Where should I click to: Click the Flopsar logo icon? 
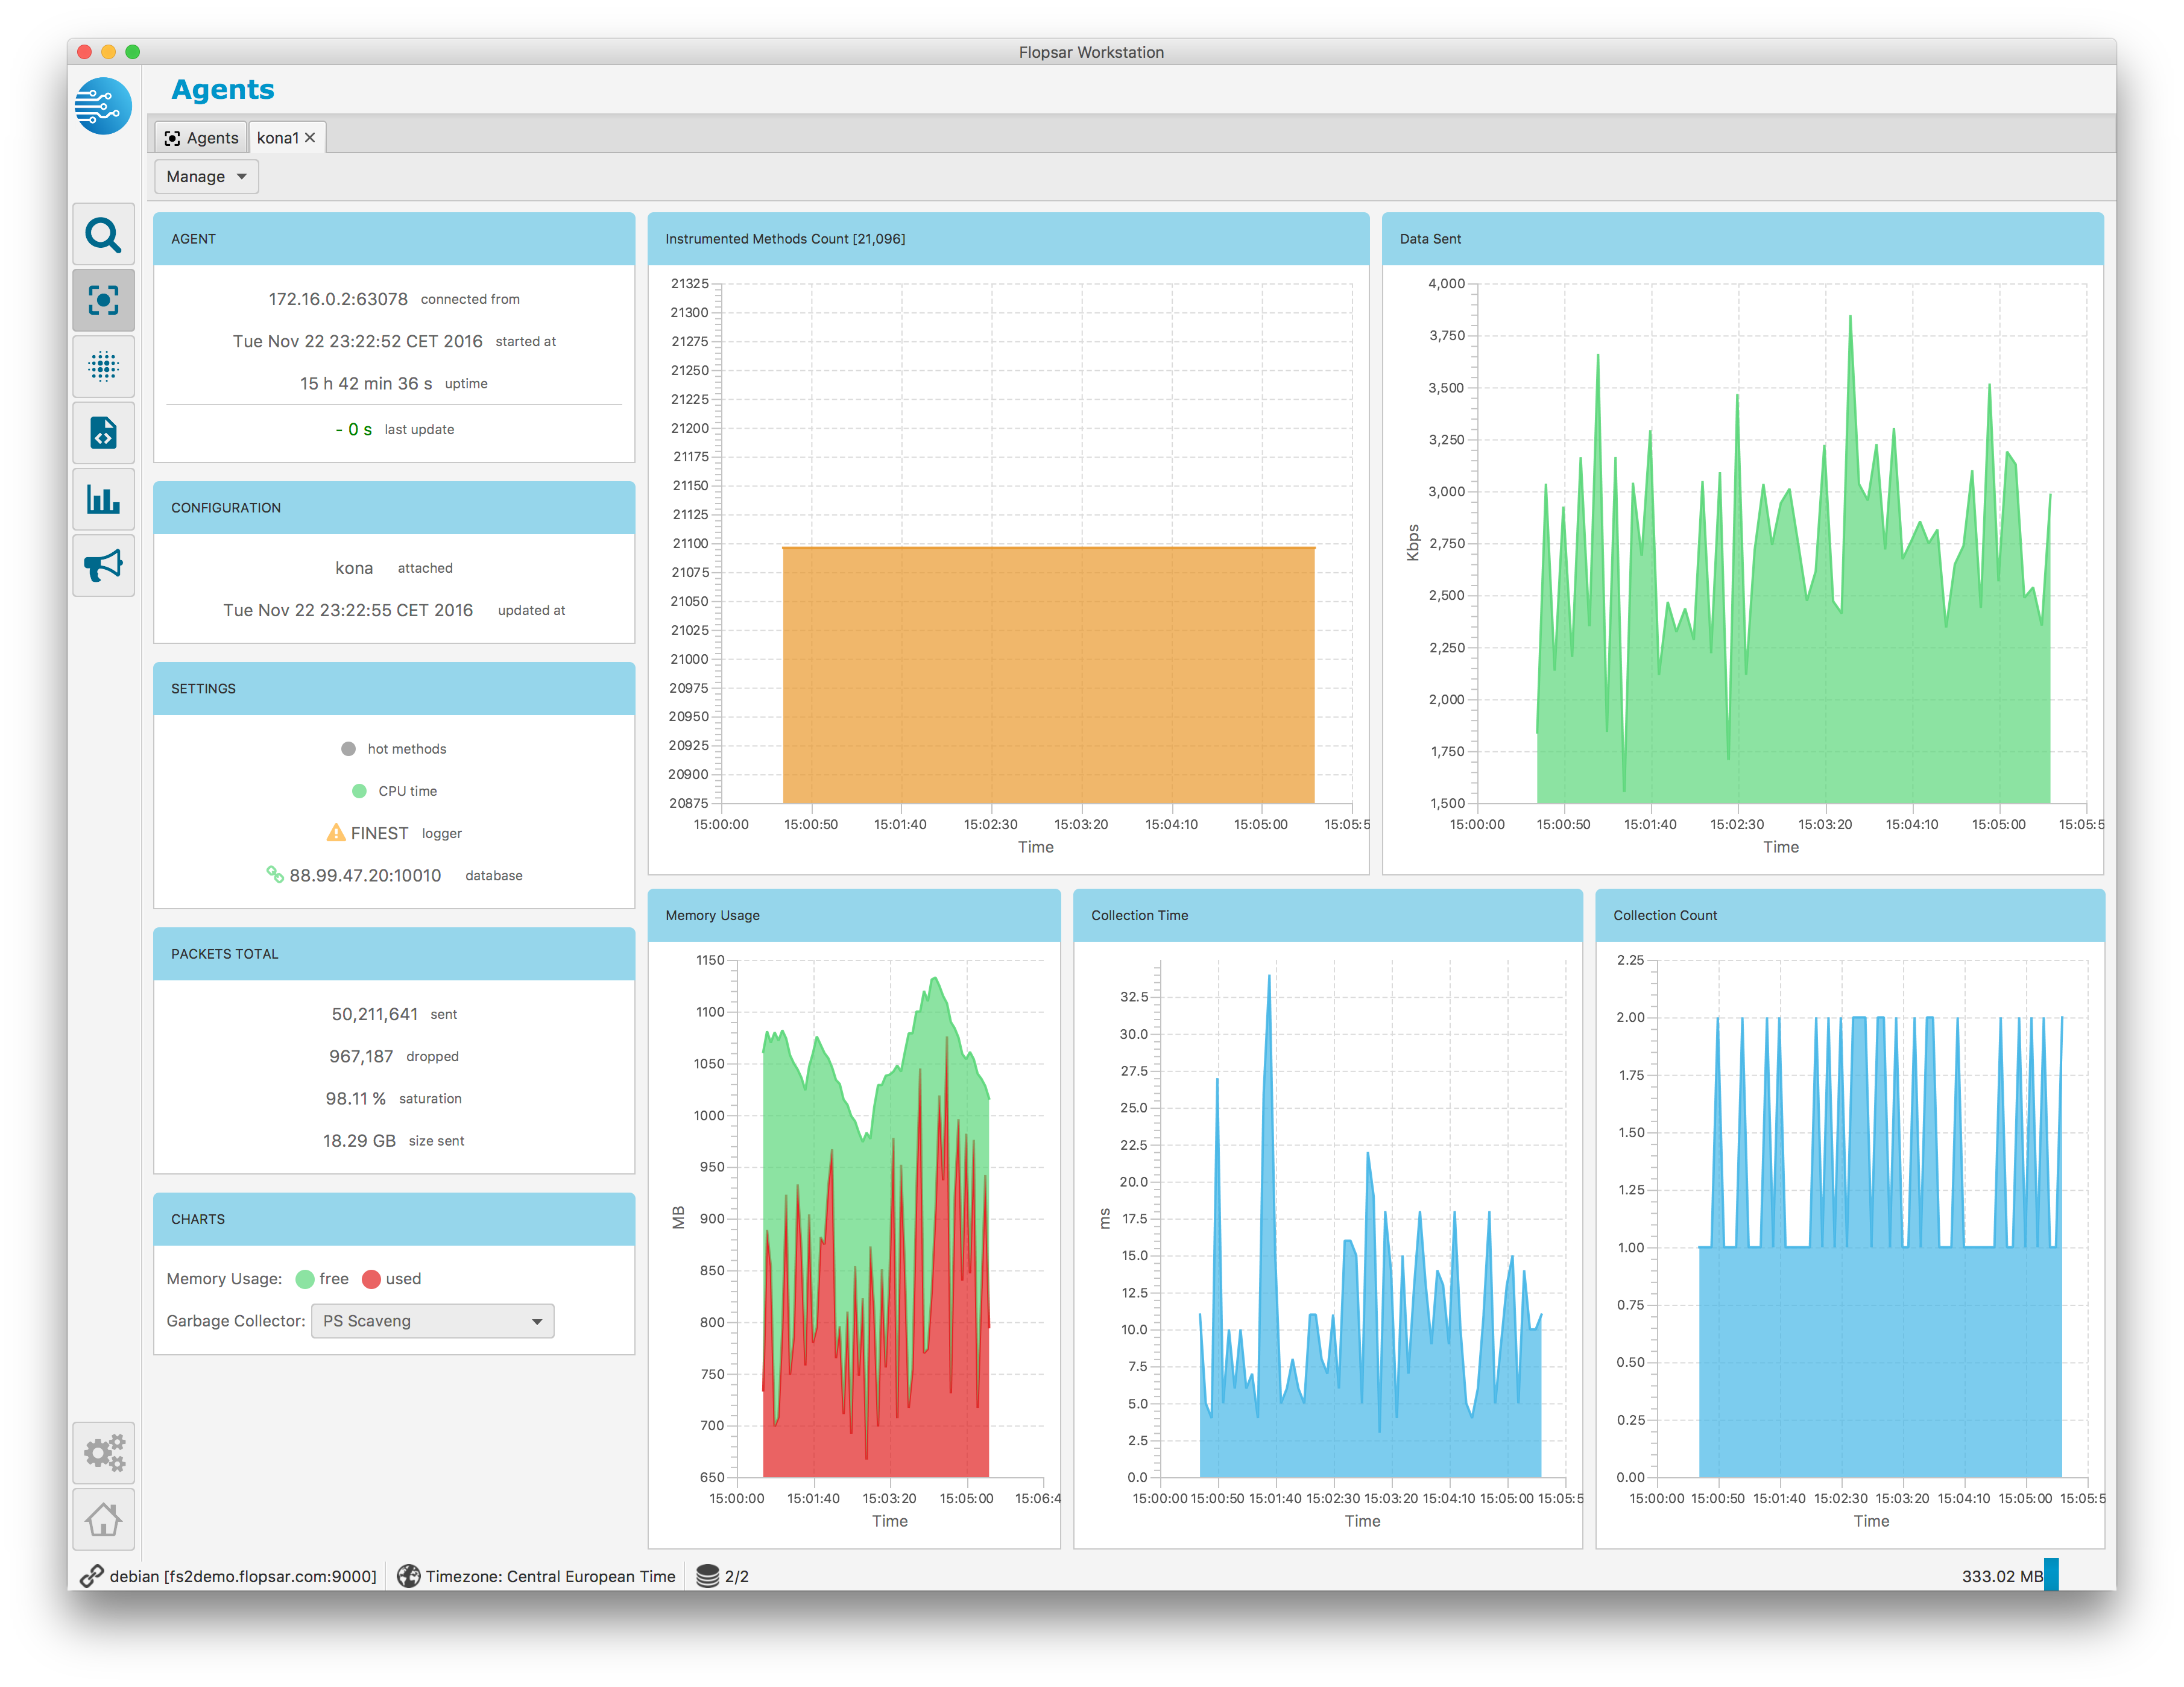click(103, 105)
